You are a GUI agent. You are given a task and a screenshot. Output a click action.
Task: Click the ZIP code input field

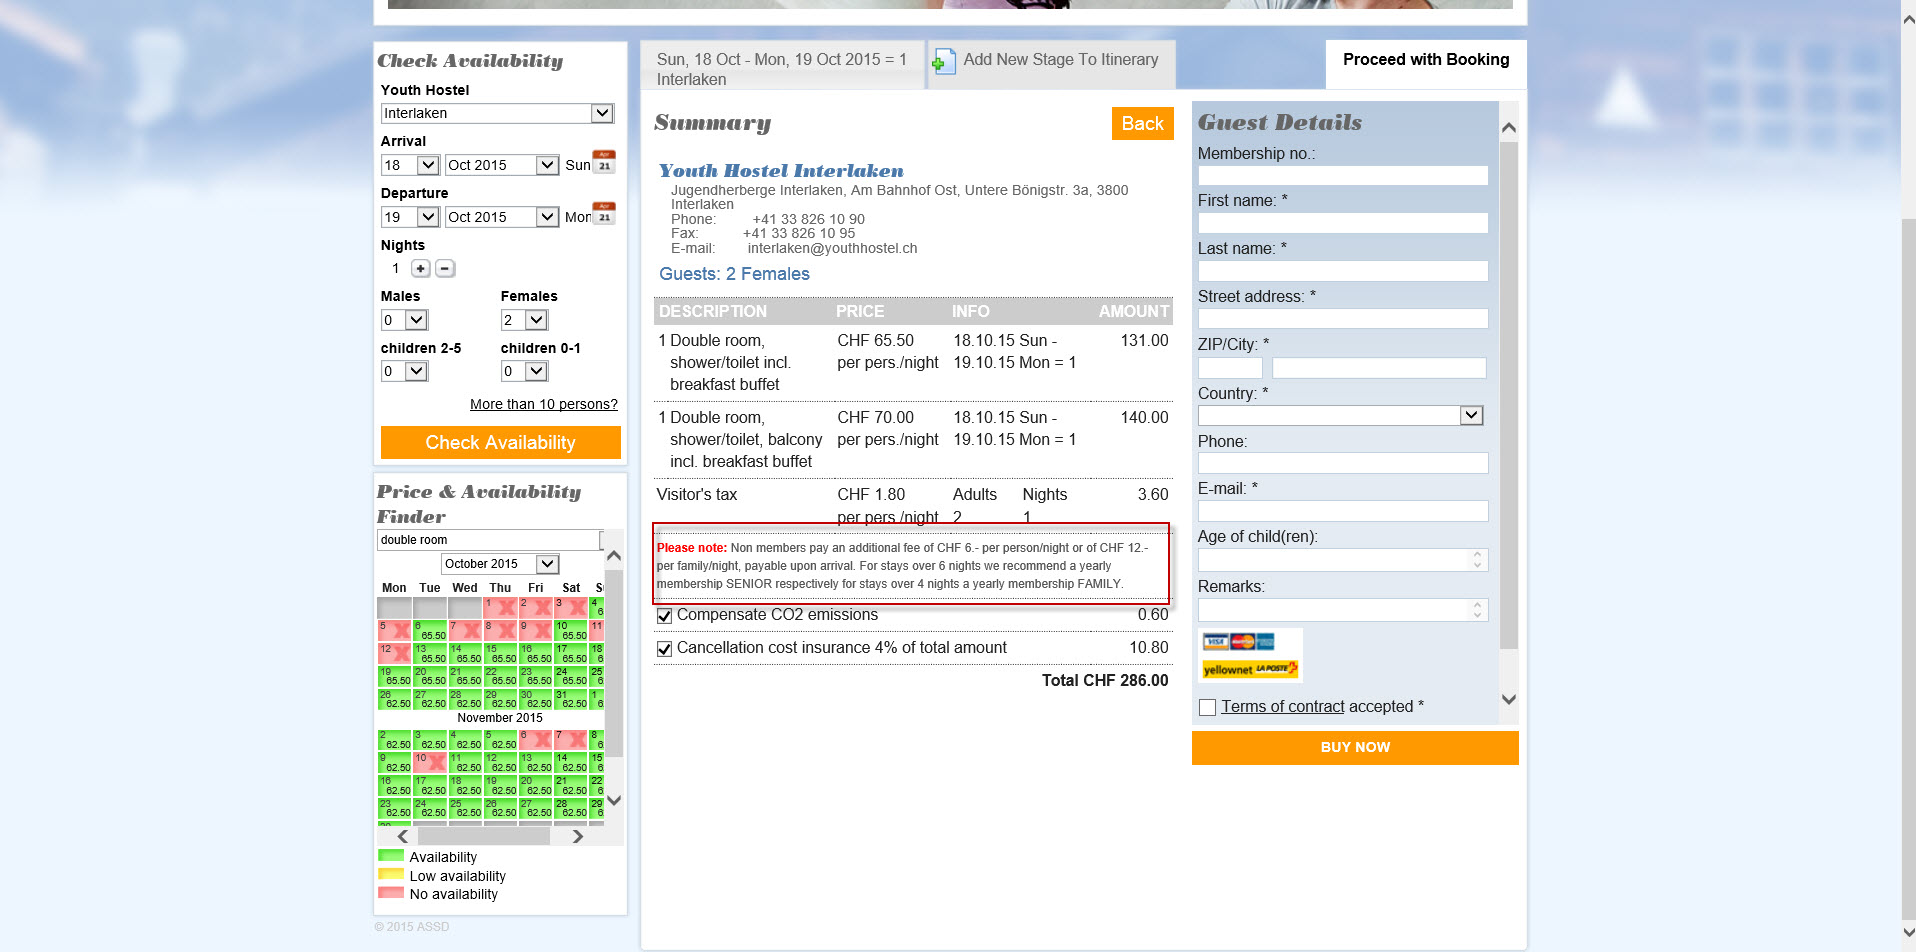pos(1230,368)
